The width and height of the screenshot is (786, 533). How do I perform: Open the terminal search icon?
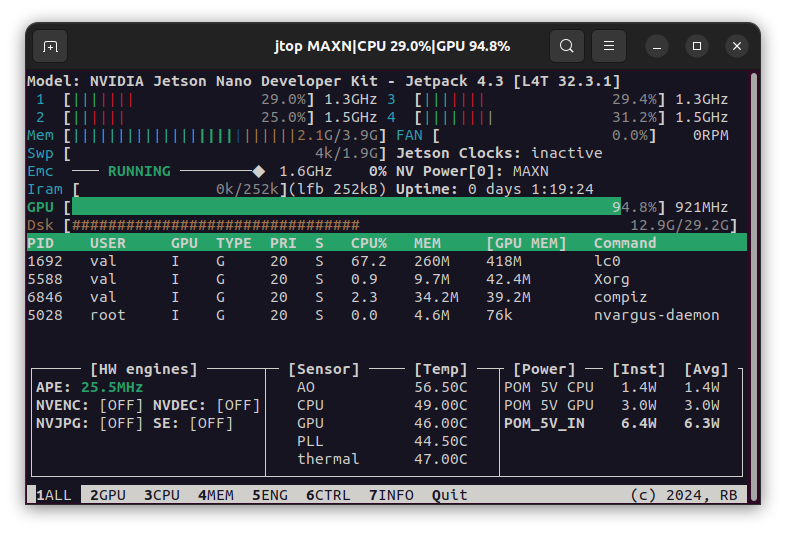click(567, 46)
